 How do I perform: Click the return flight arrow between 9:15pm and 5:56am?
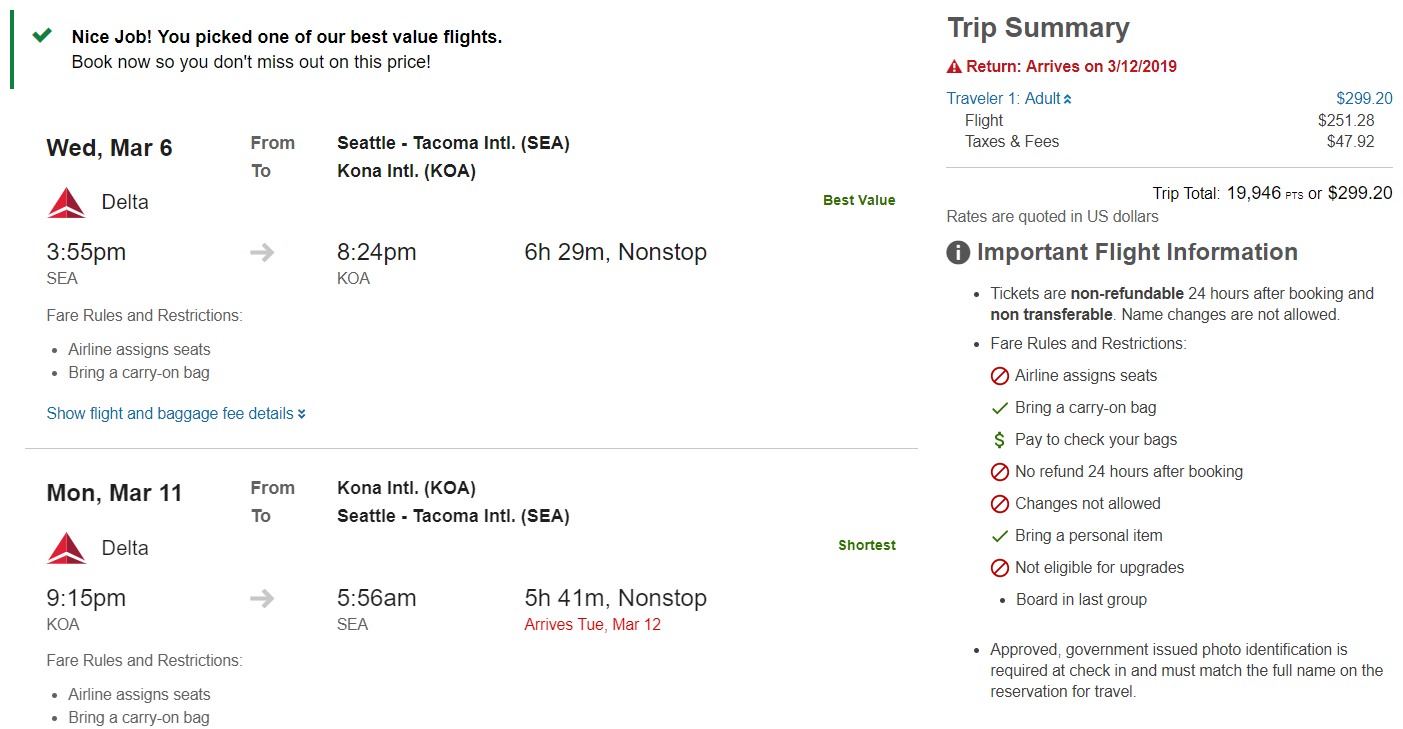coord(262,598)
